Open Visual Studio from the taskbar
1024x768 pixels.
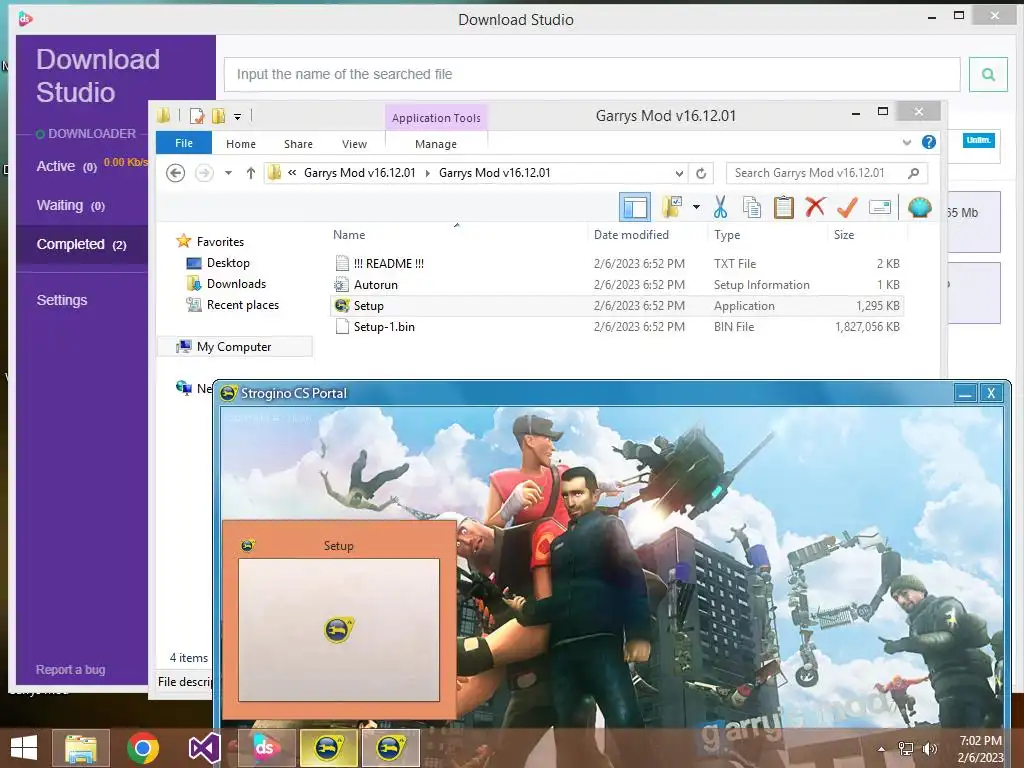[204, 748]
